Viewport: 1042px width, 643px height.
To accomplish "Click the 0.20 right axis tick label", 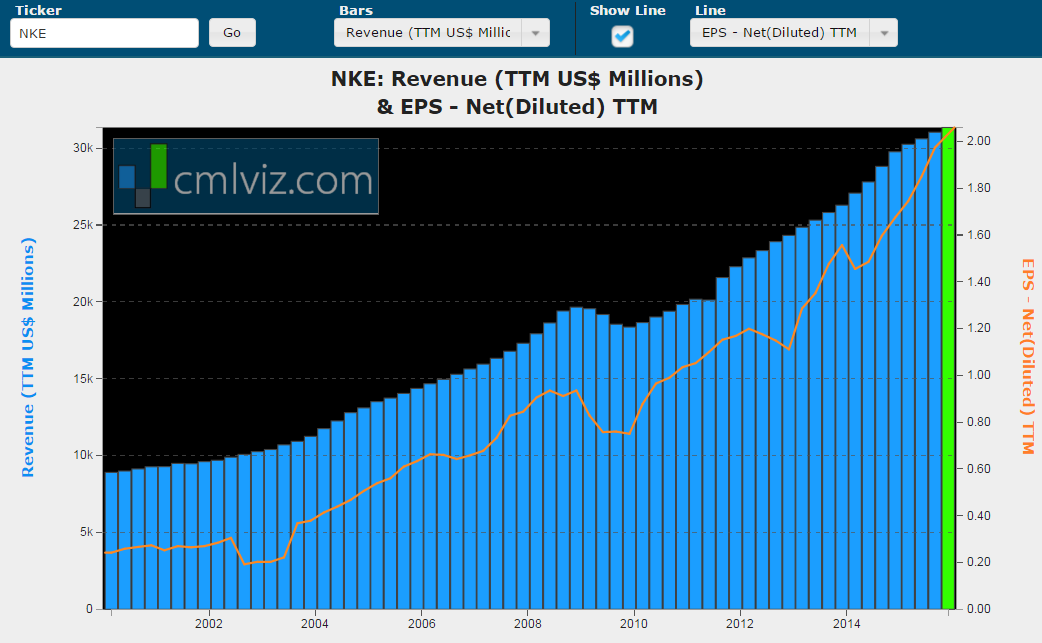I will pos(978,562).
